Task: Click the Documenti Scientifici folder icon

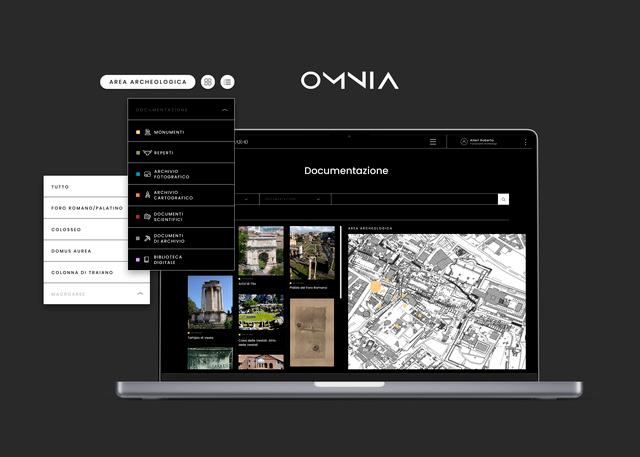Action: [x=148, y=216]
